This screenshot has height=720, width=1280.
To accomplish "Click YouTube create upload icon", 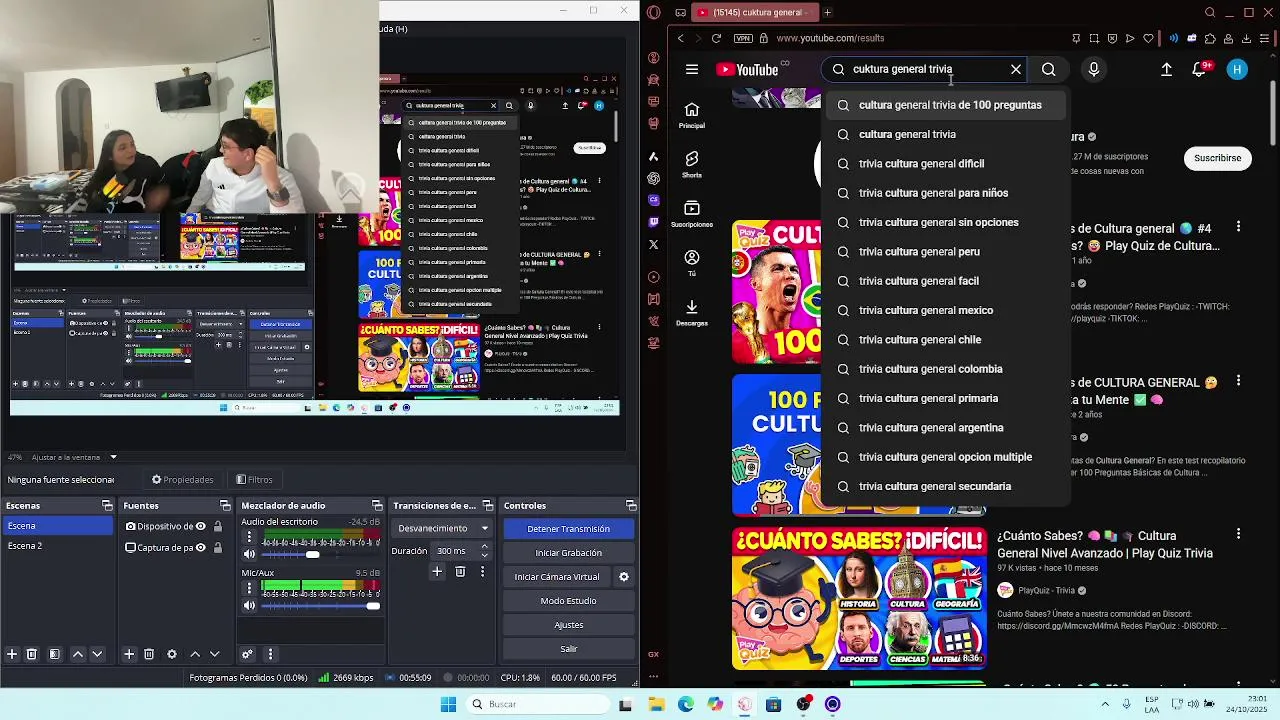I will click(1166, 69).
